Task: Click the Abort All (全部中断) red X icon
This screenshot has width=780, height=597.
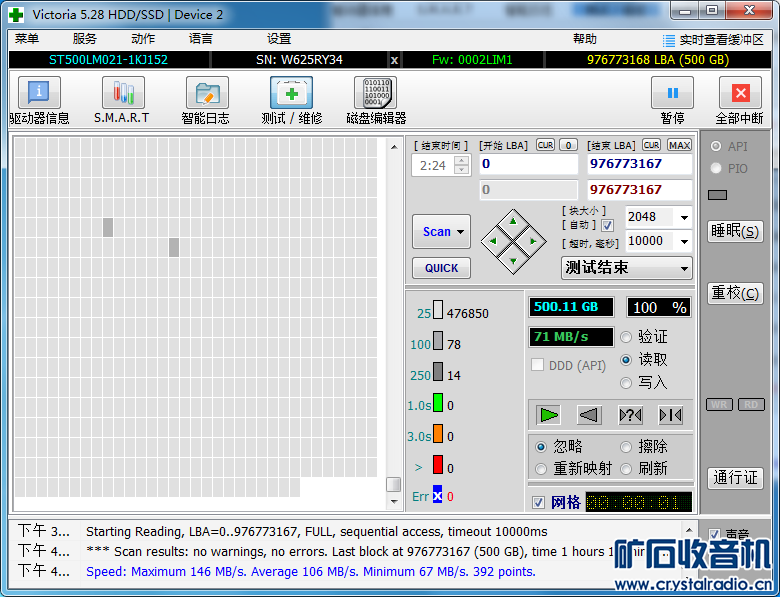Action: tap(740, 93)
